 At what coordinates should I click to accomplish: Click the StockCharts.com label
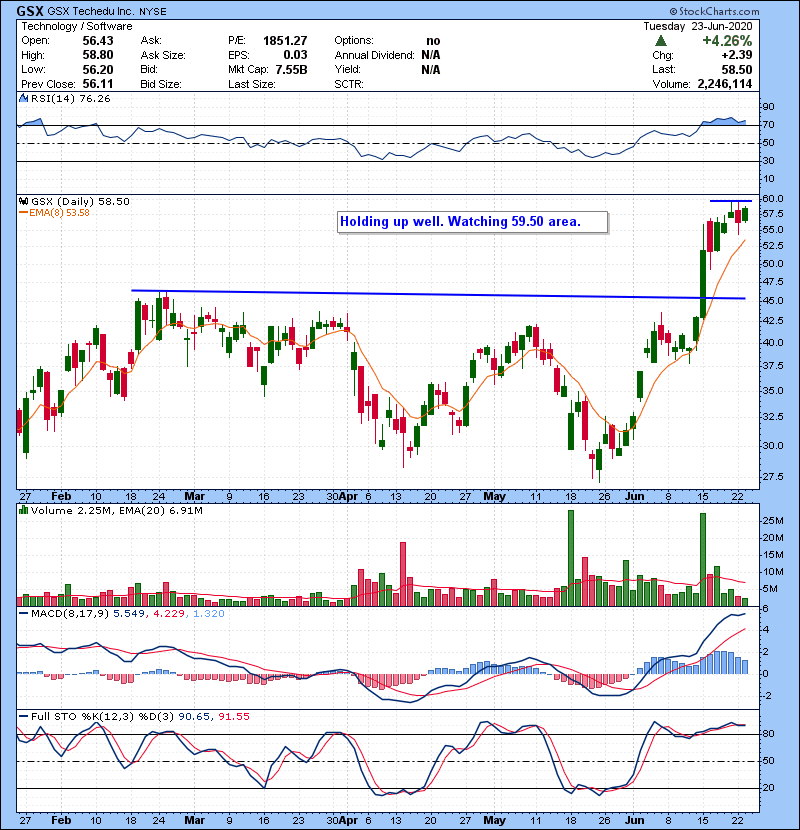[x=714, y=11]
